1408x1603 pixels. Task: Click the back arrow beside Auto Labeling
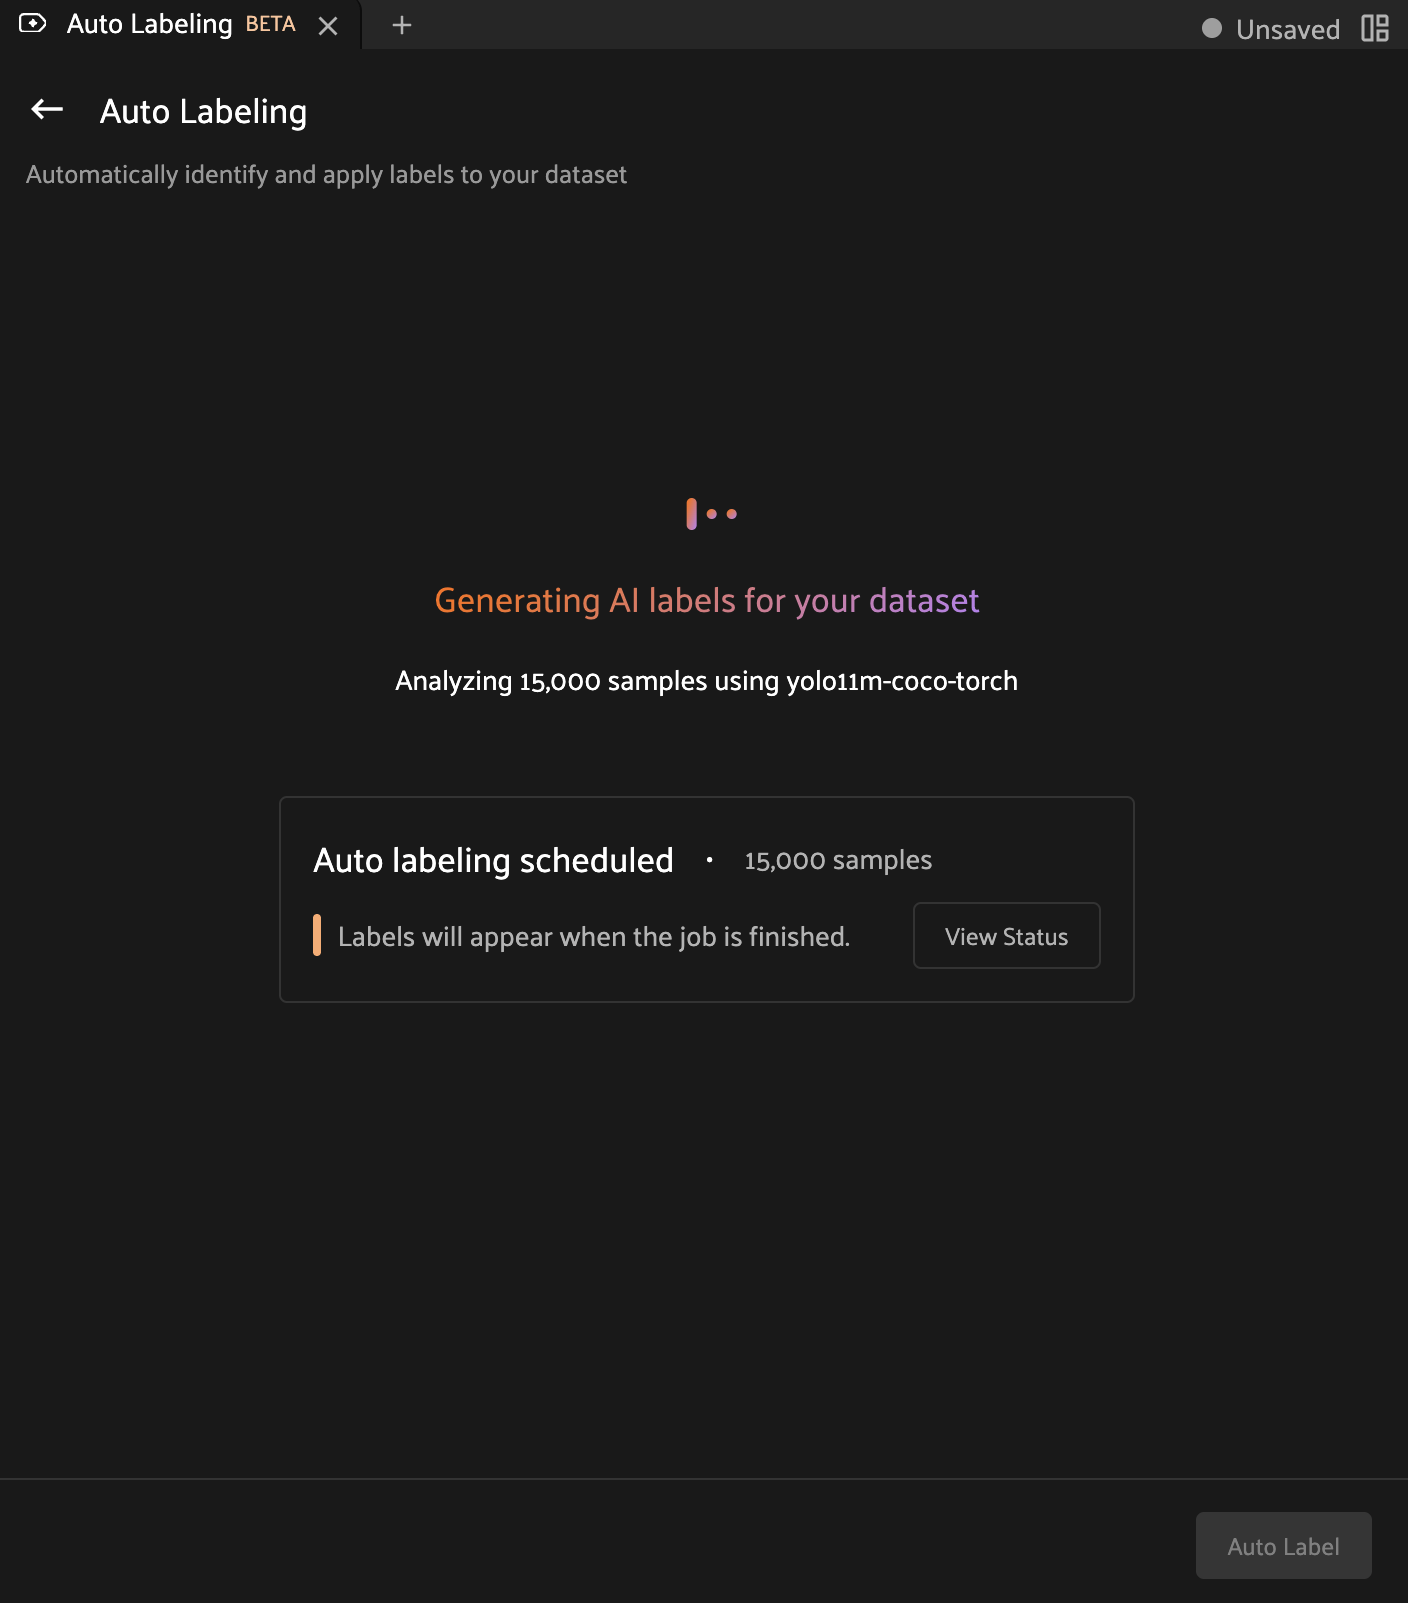tap(45, 110)
